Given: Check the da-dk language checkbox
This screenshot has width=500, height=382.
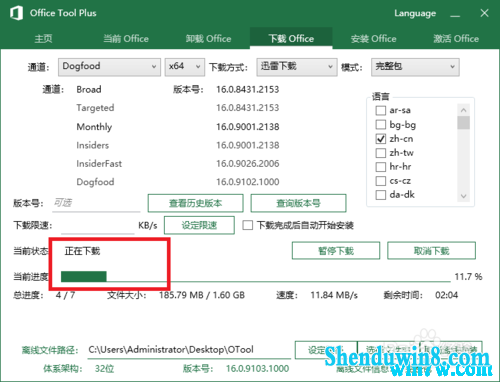Looking at the screenshot, I should tap(381, 194).
